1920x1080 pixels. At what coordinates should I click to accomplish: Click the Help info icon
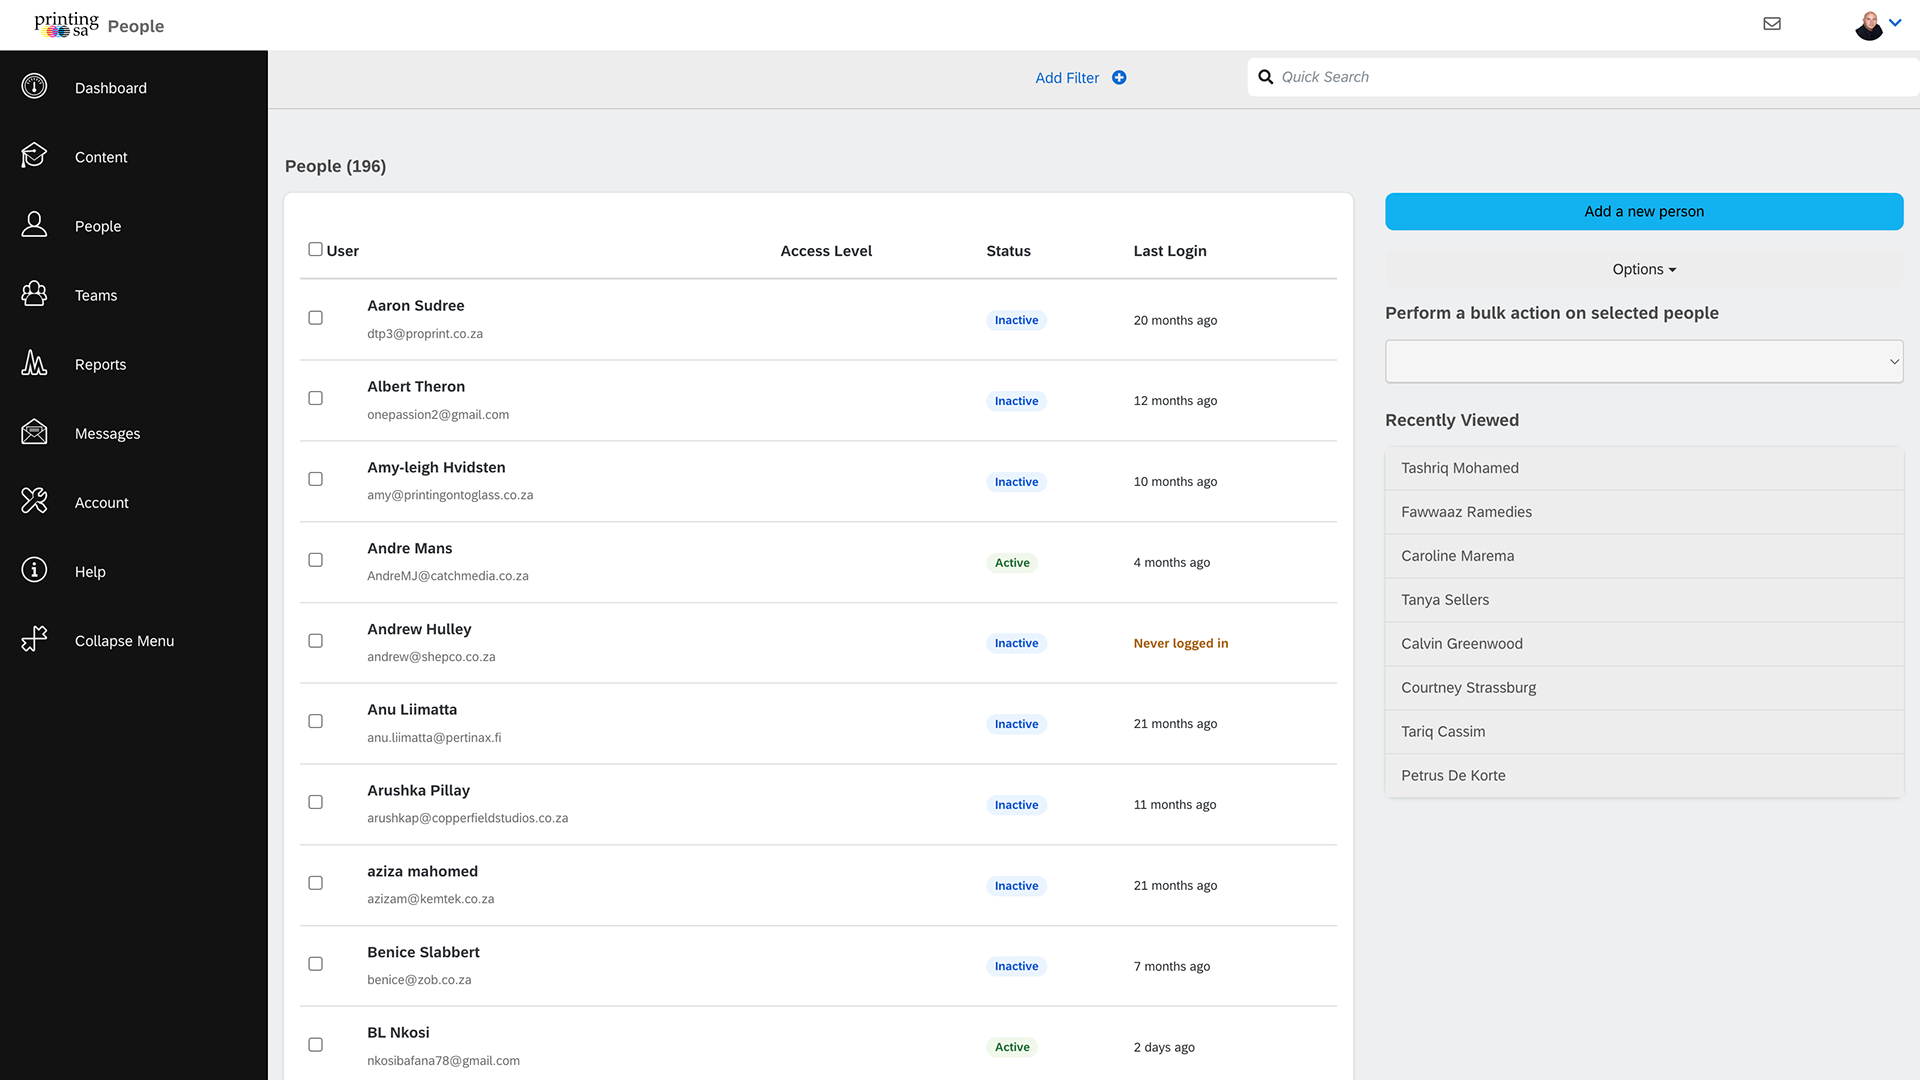tap(34, 570)
